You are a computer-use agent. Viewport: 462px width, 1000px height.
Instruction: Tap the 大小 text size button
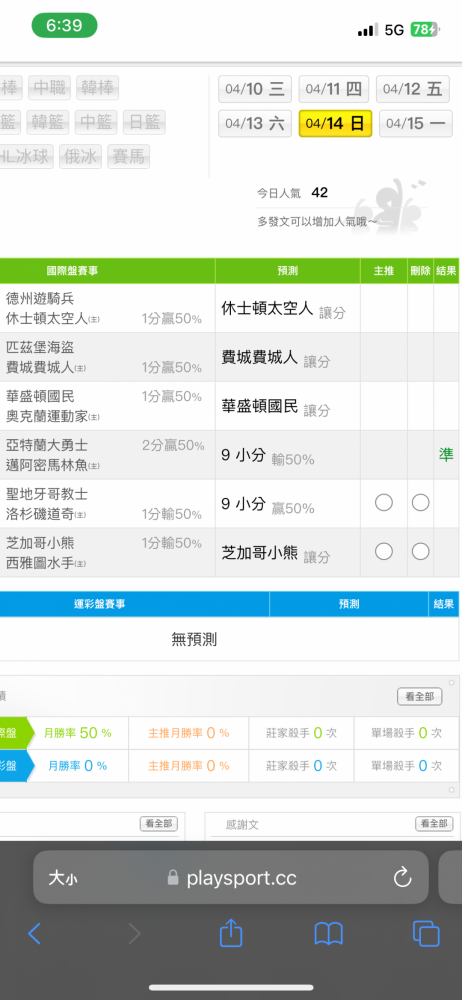coord(64,878)
